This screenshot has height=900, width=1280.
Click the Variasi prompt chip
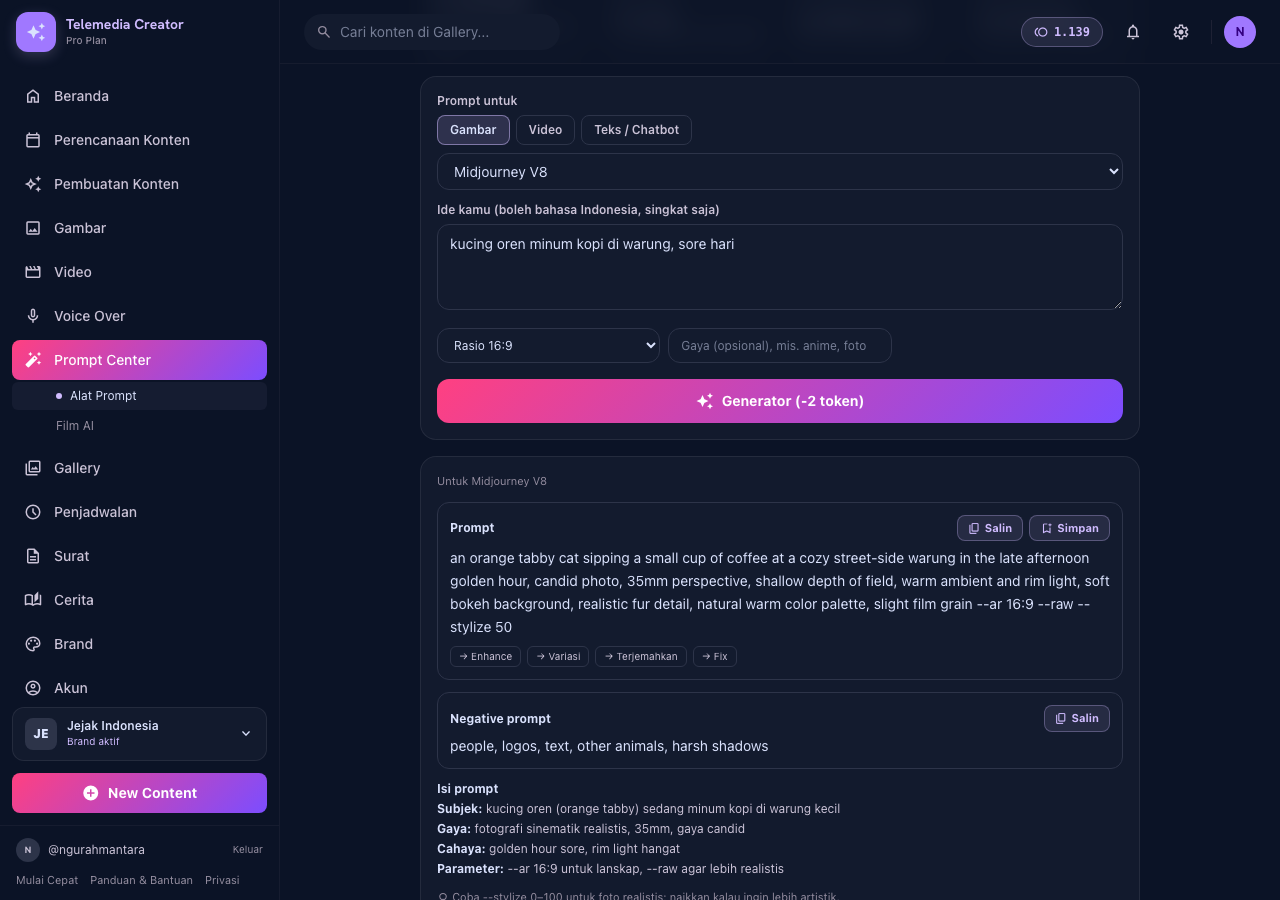pos(558,657)
